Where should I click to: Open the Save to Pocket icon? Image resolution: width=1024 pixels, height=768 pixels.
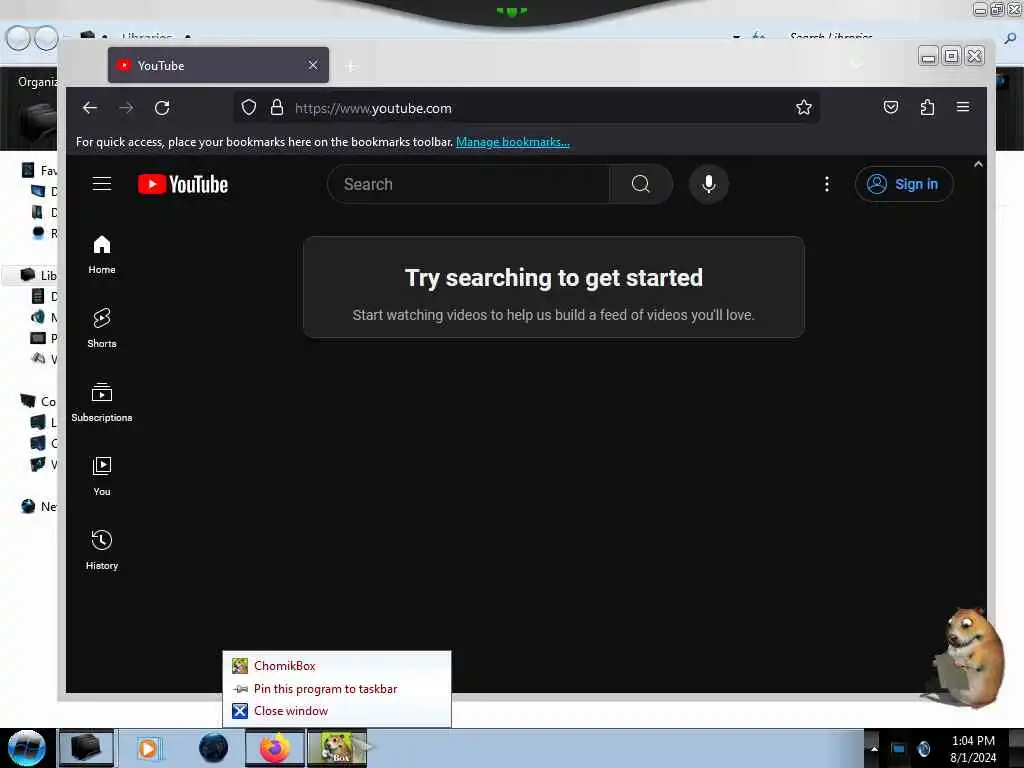(891, 107)
